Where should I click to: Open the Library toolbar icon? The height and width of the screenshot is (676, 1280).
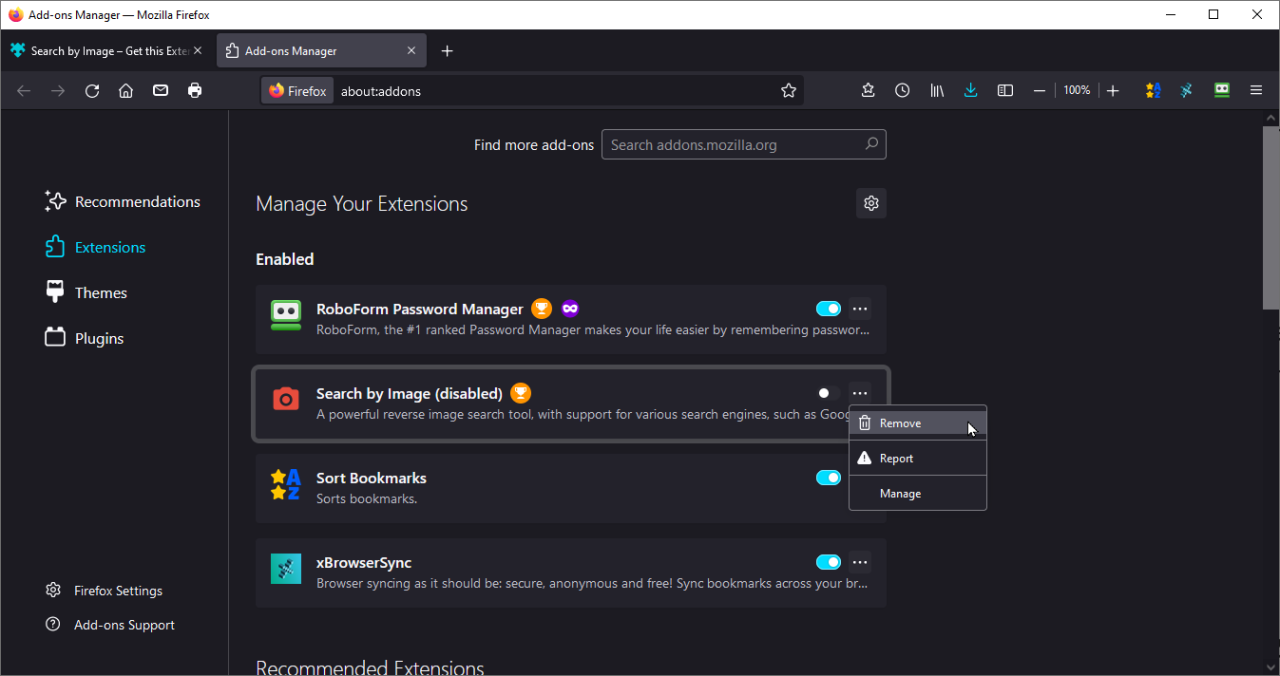tap(936, 90)
